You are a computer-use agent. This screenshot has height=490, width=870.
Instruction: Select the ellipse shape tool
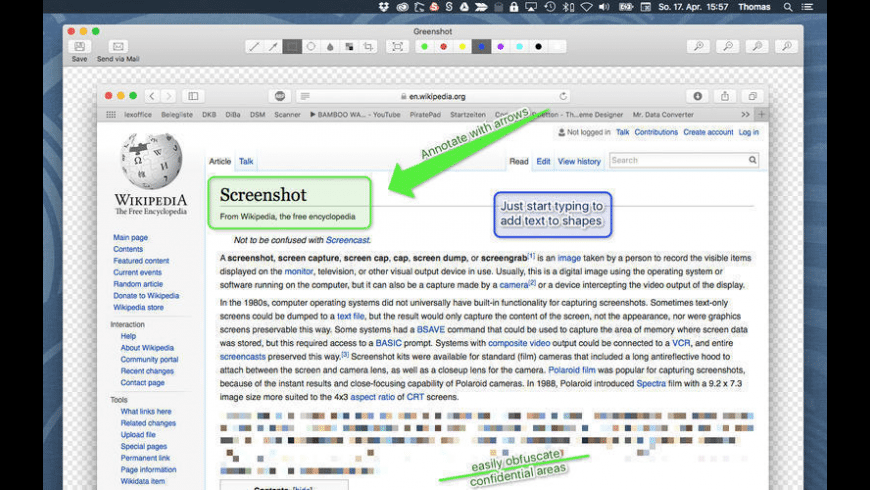tap(311, 47)
